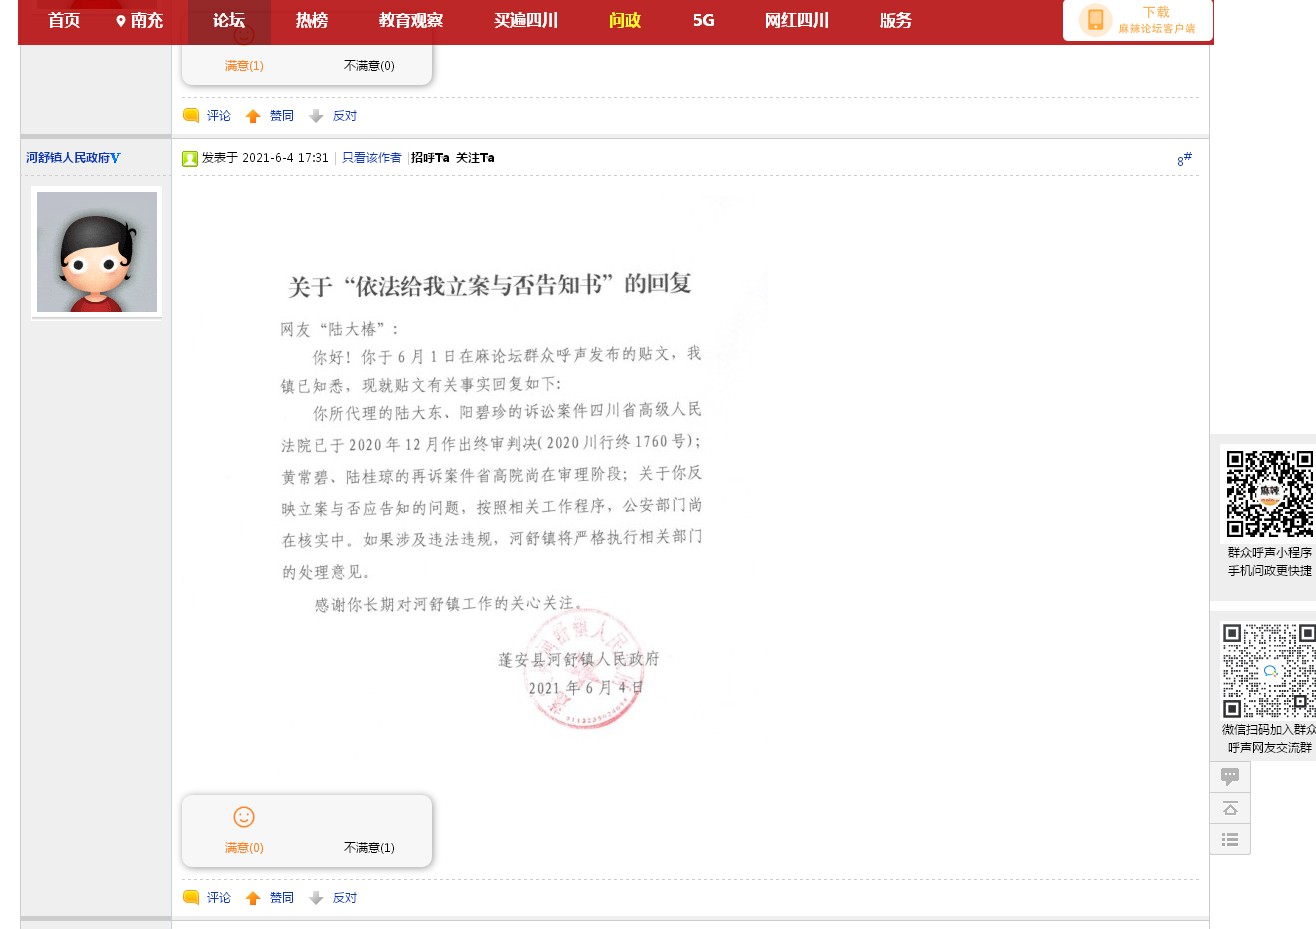Vote 不满意(1) on the government reply

[369, 847]
